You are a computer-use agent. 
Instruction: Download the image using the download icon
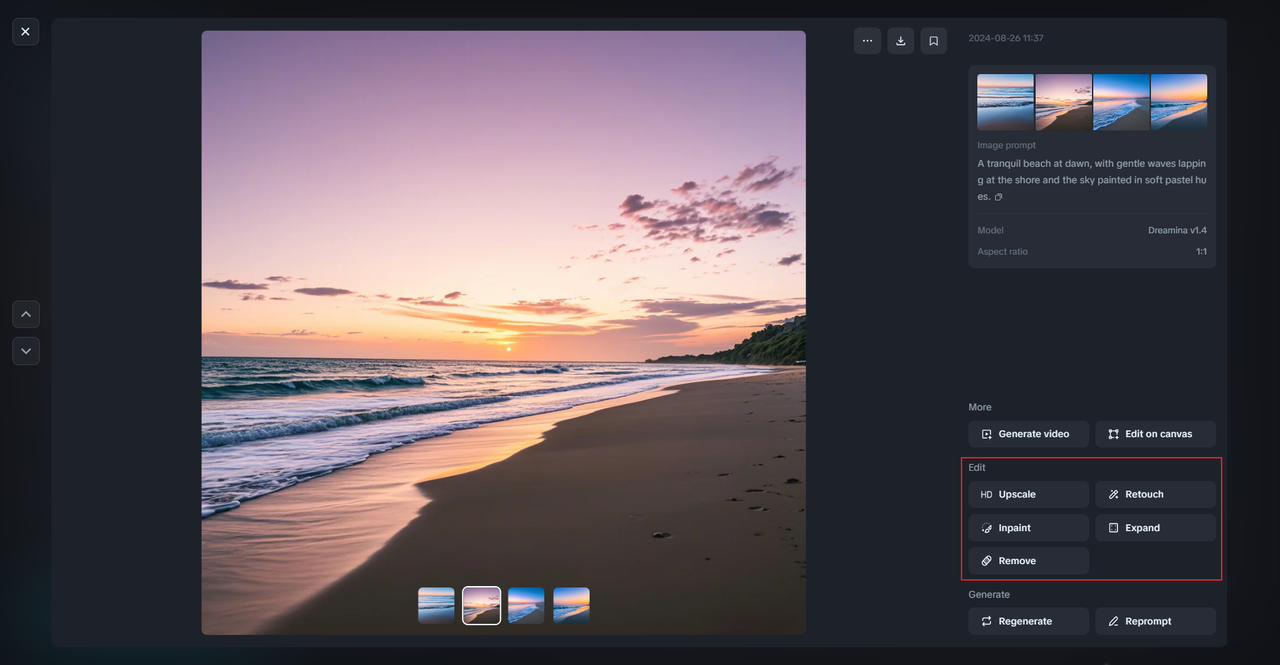click(x=900, y=41)
